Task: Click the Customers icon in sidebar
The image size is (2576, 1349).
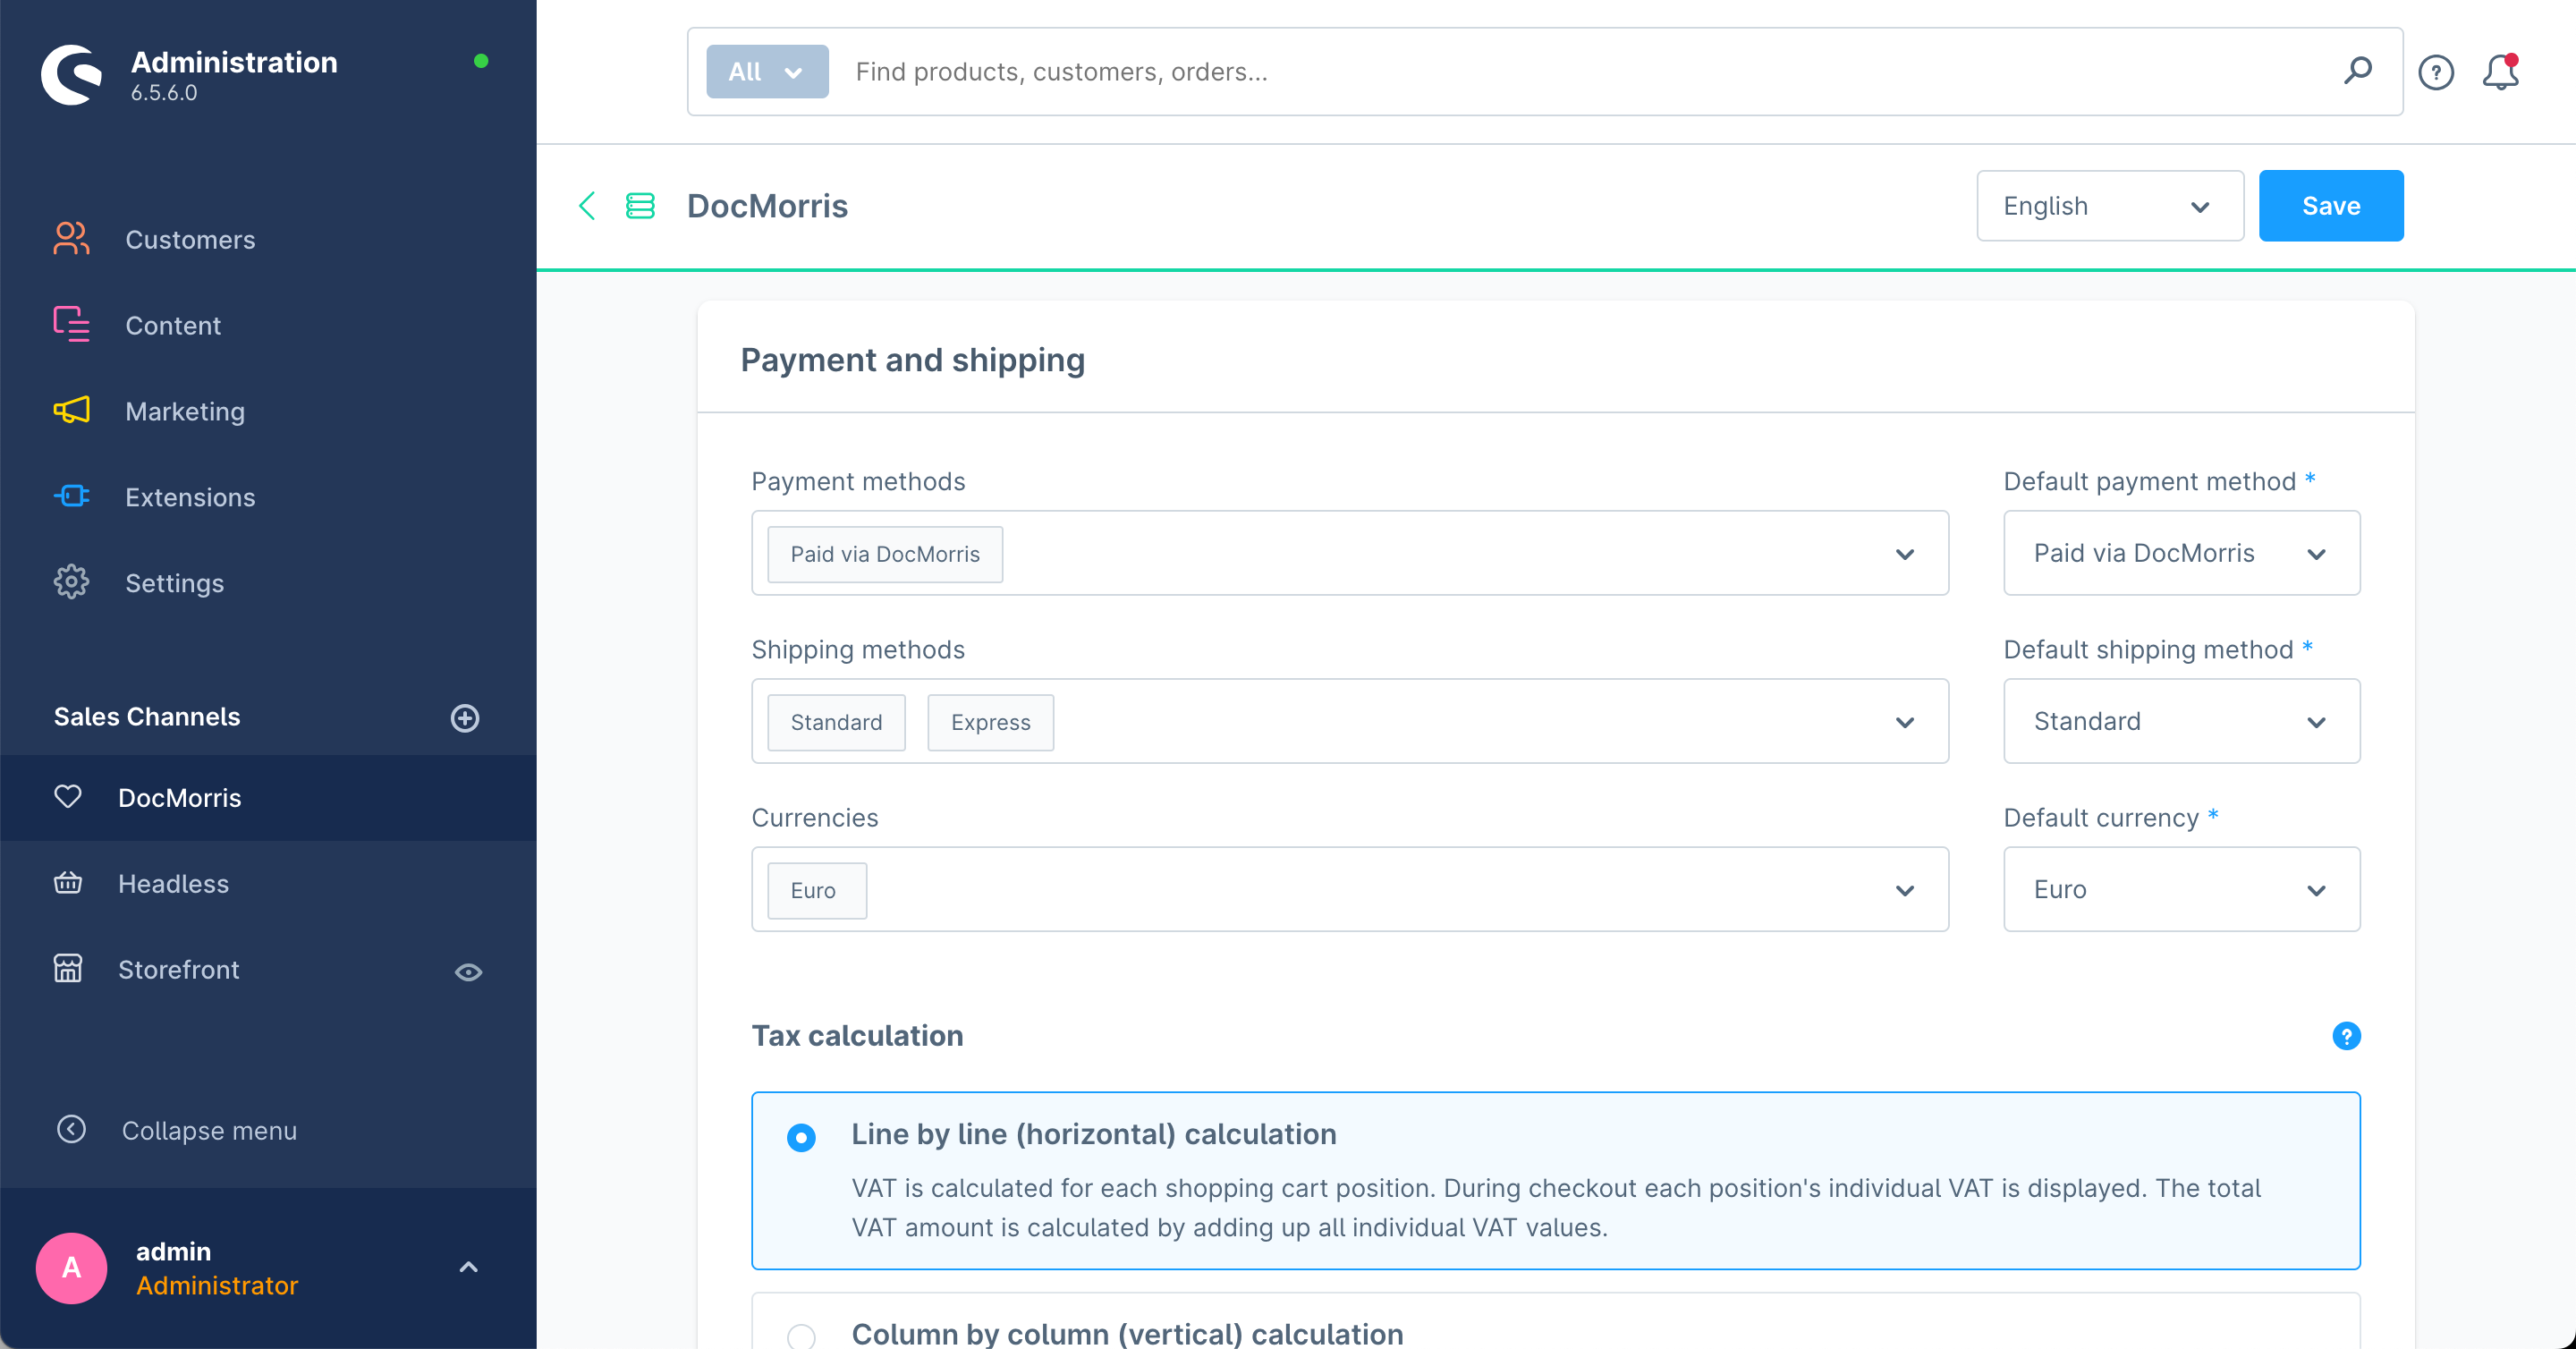Action: point(70,239)
